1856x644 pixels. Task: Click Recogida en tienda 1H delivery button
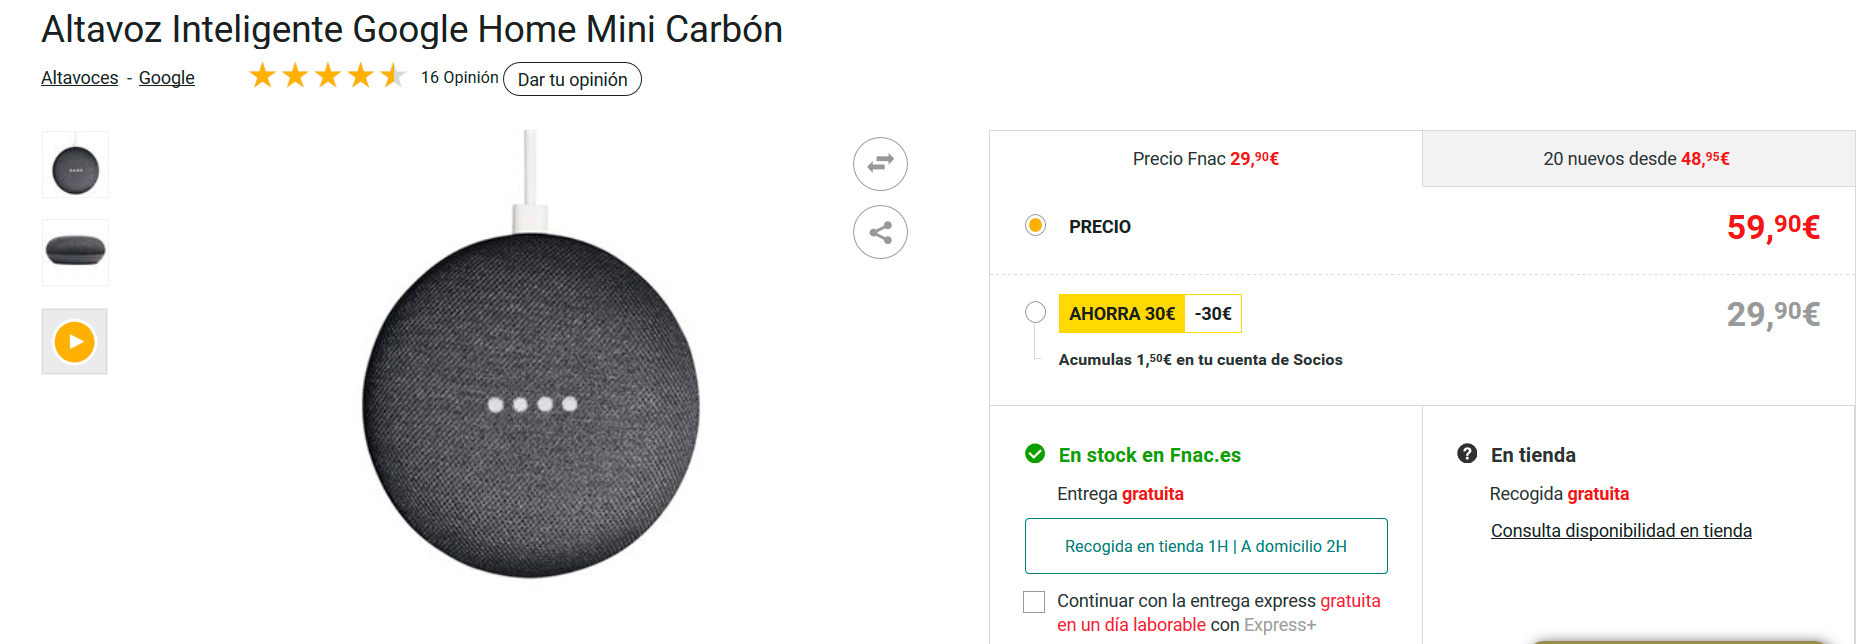tap(1205, 546)
